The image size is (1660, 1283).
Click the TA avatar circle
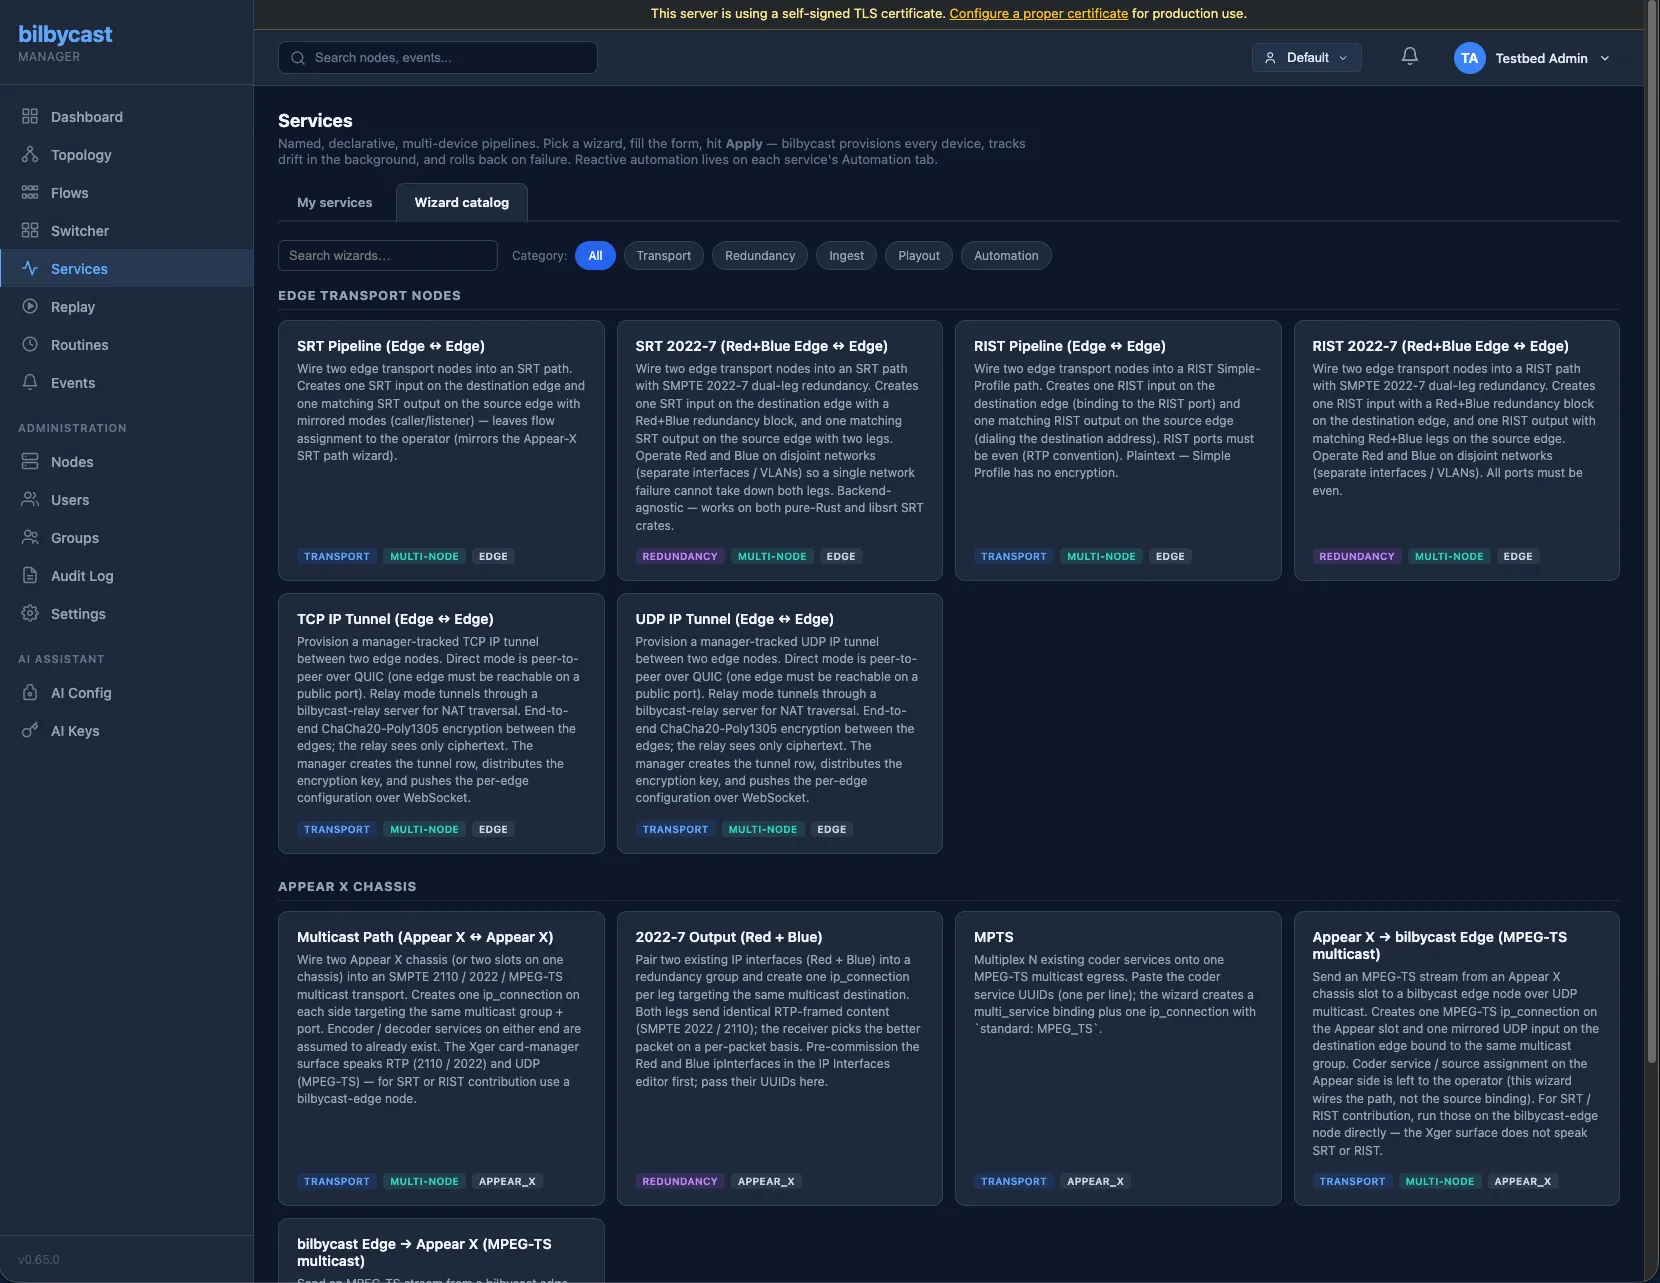[1469, 58]
